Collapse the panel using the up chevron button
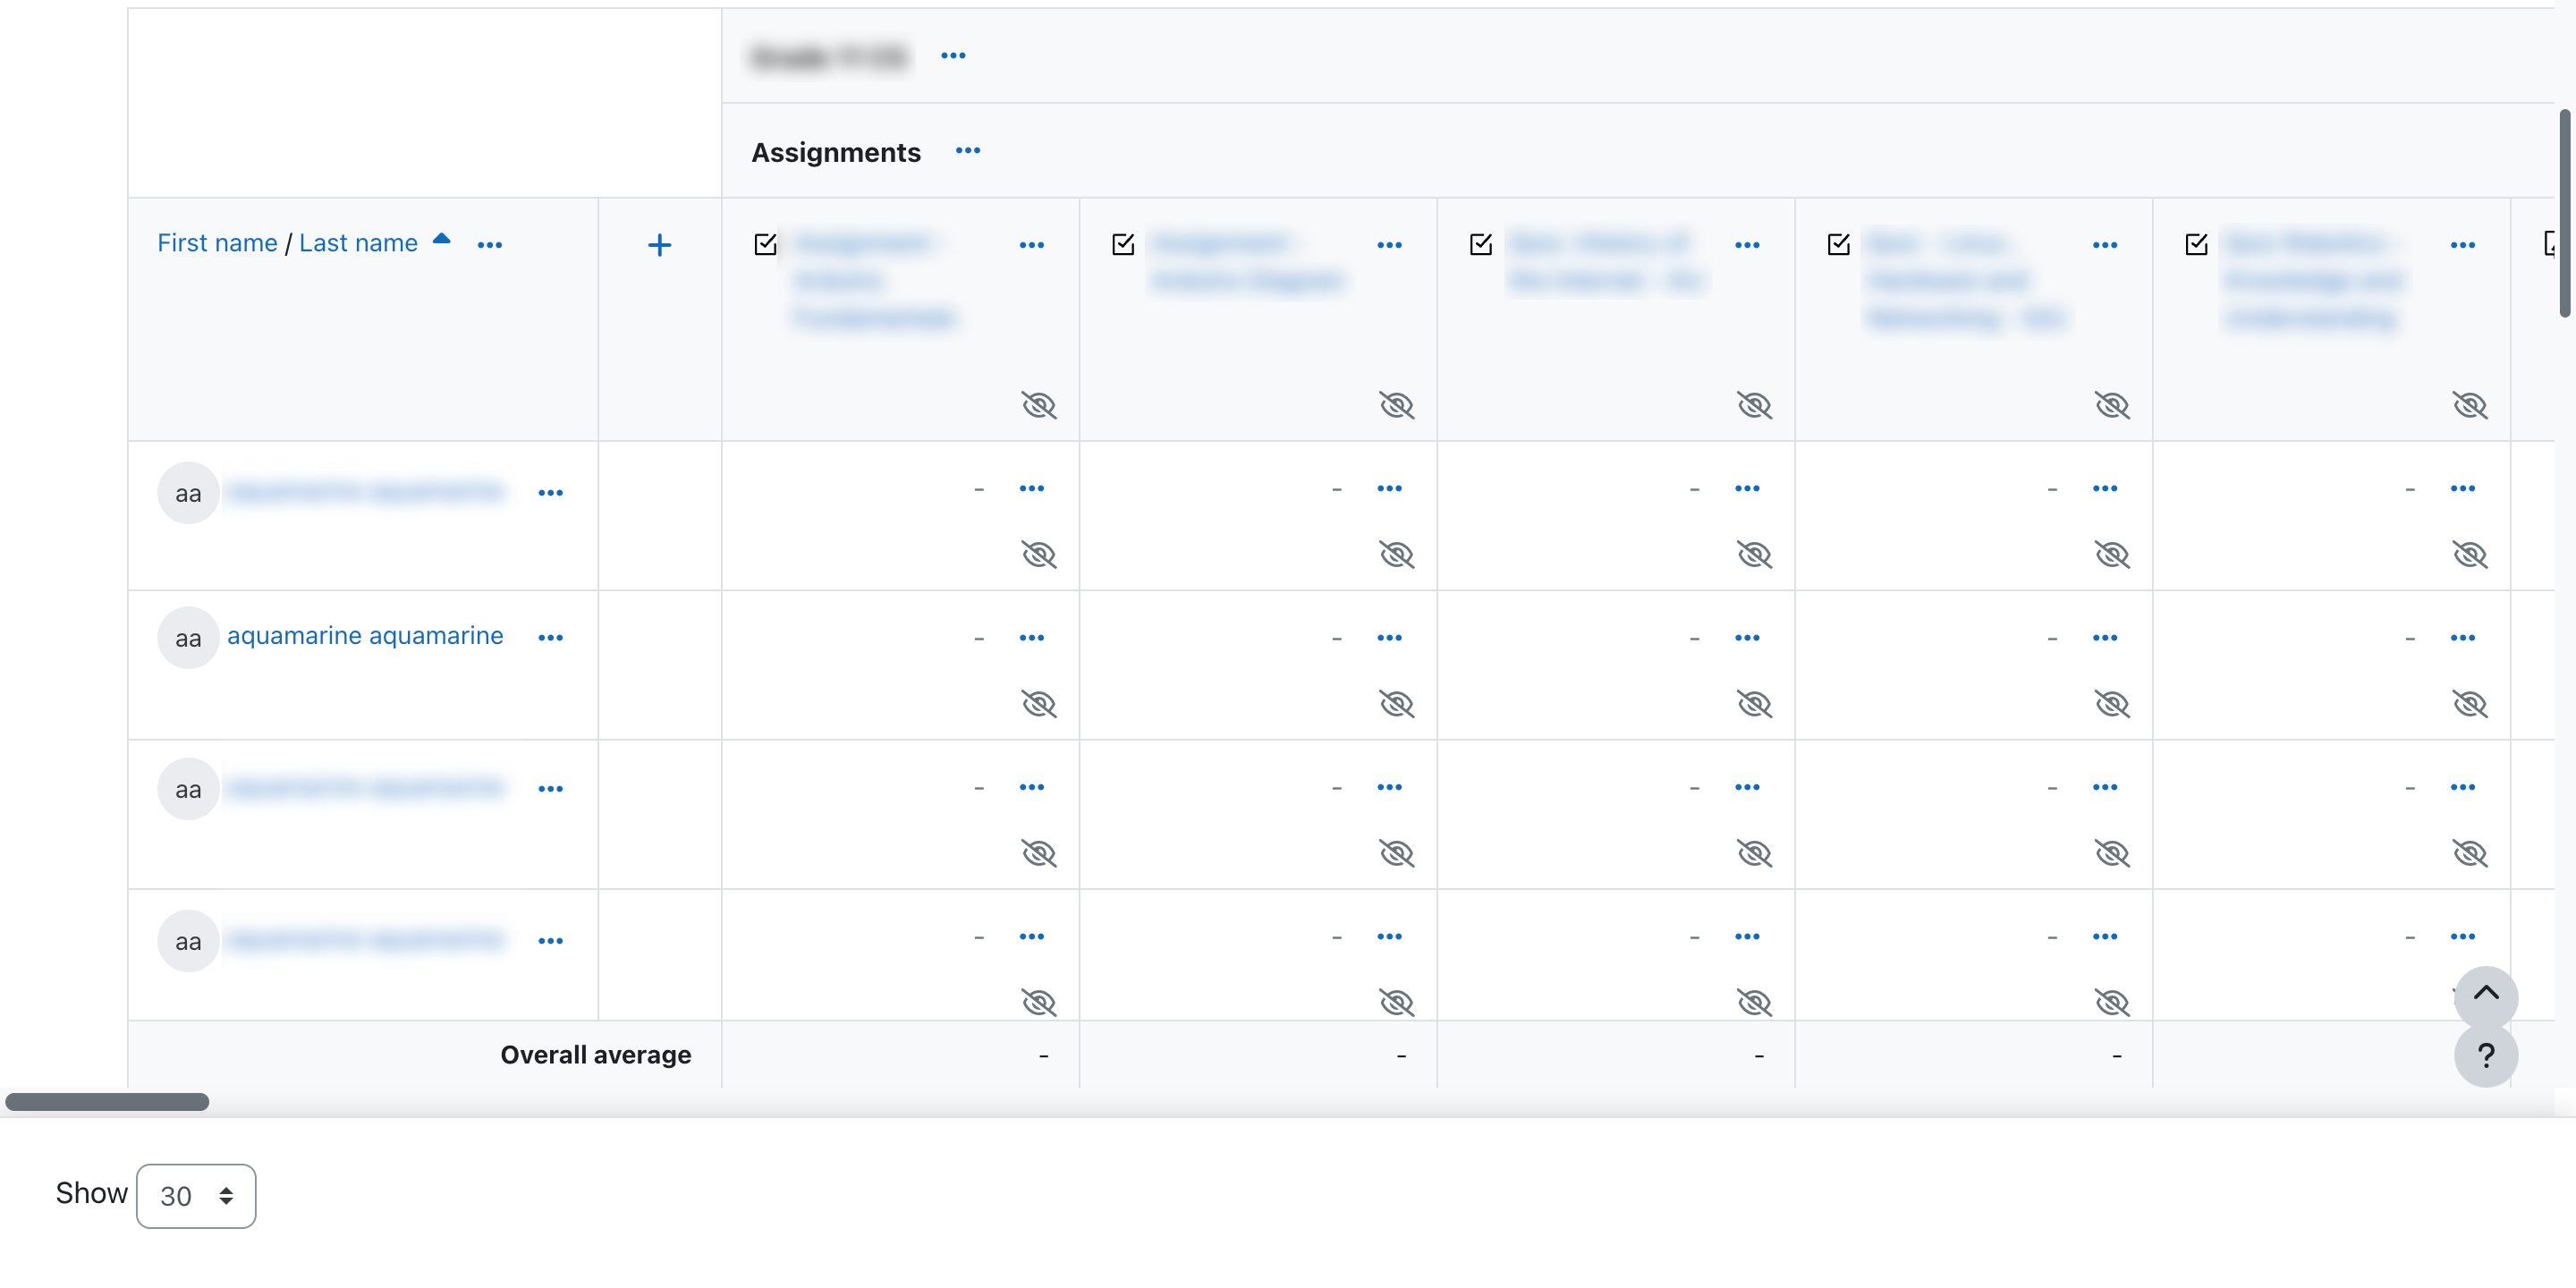 tap(2486, 995)
